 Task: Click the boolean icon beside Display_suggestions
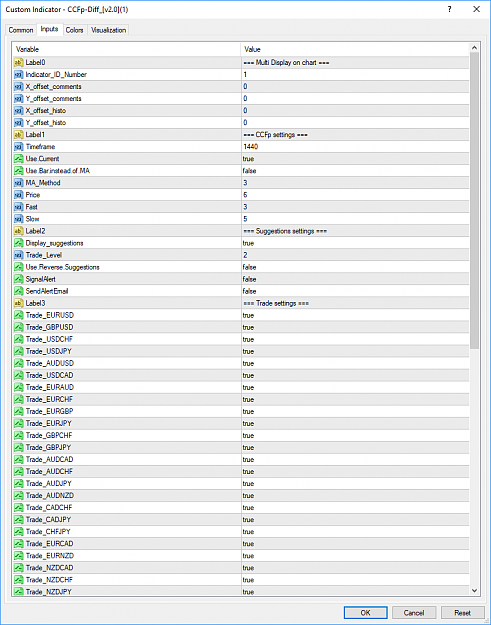point(19,243)
